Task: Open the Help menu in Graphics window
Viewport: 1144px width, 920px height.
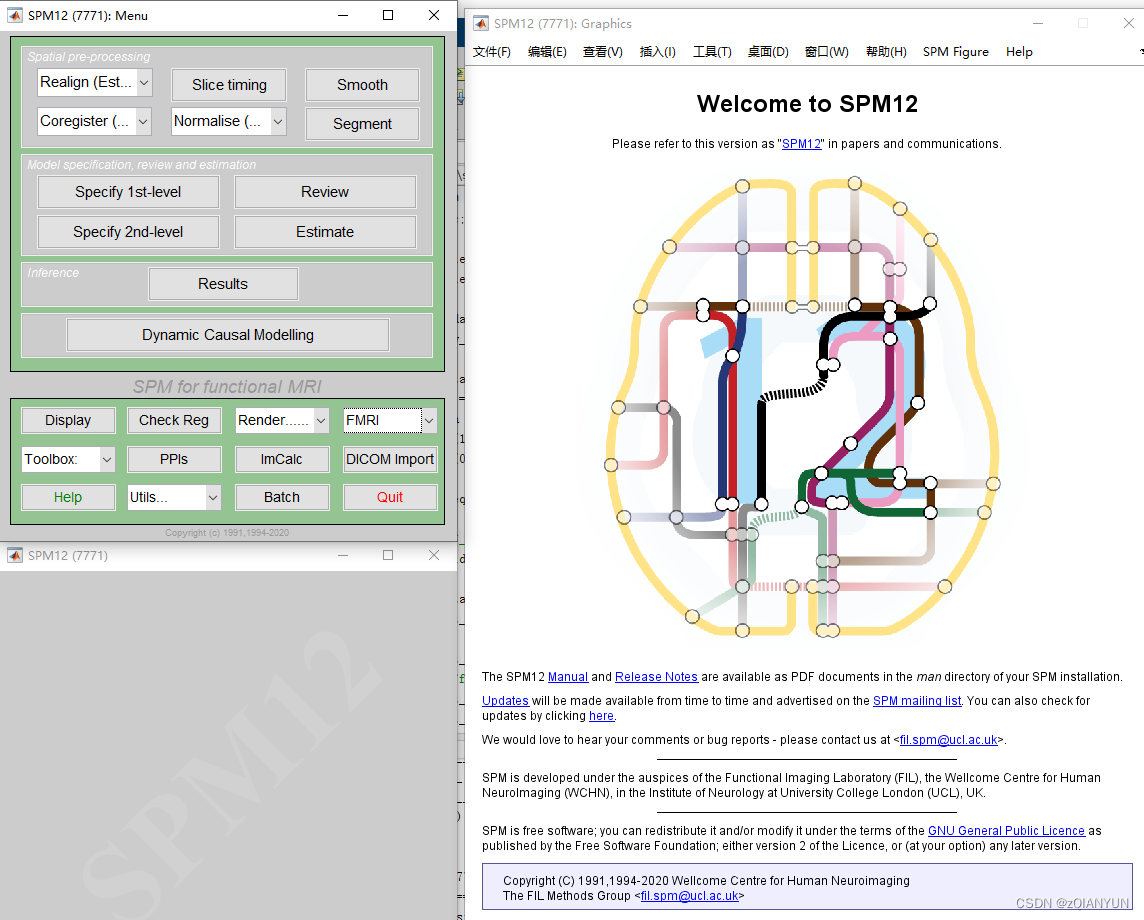Action: 1019,52
